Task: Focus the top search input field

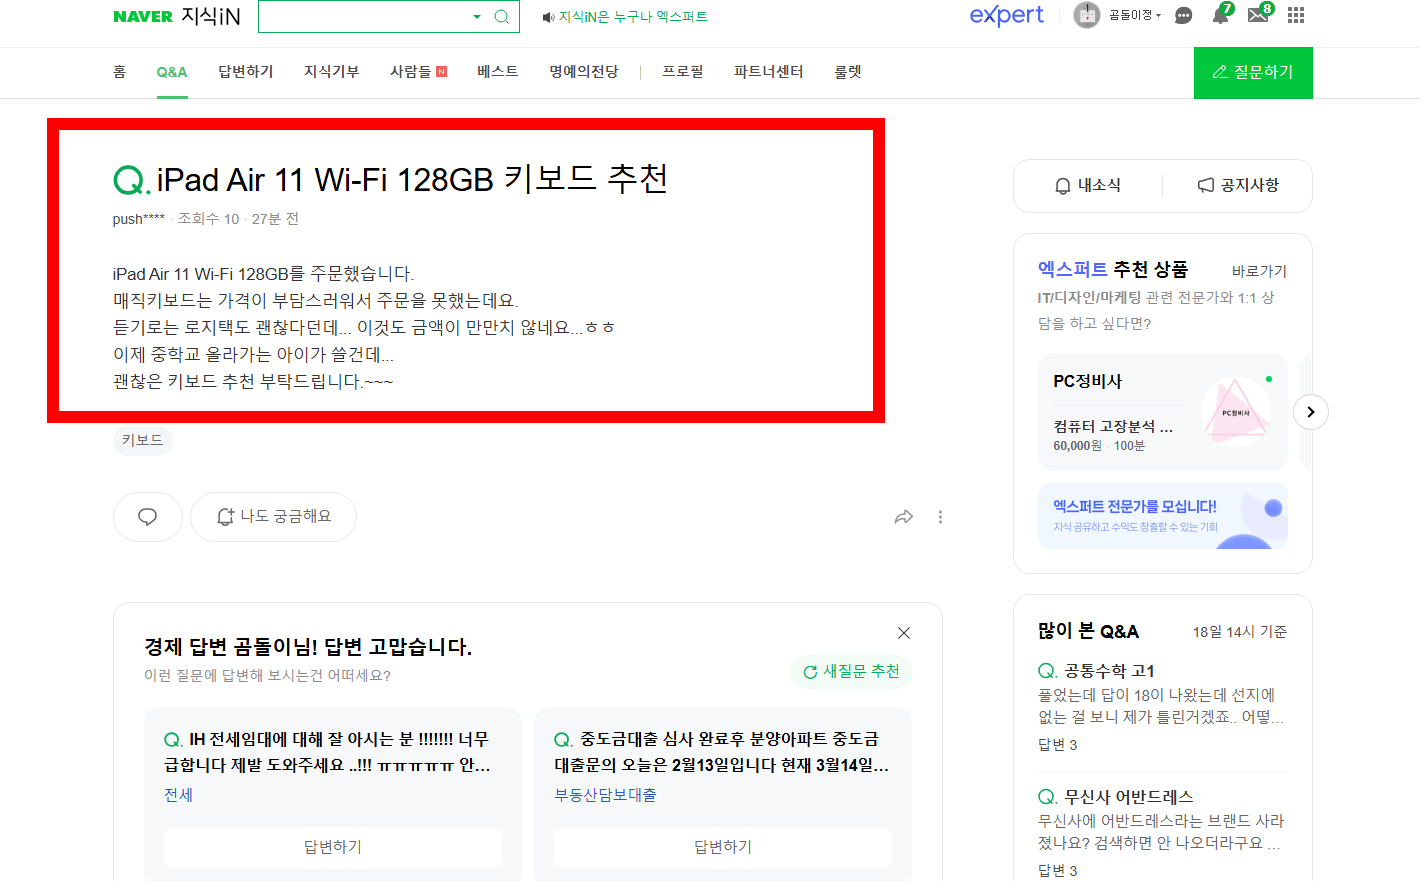Action: tap(364, 16)
